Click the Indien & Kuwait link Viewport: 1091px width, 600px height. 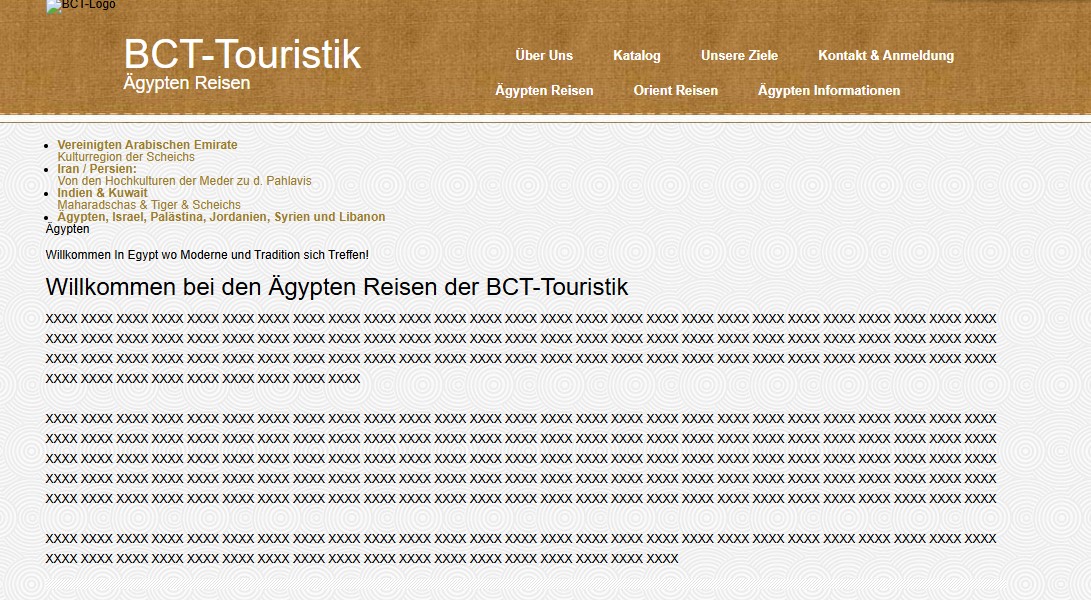[x=102, y=193]
